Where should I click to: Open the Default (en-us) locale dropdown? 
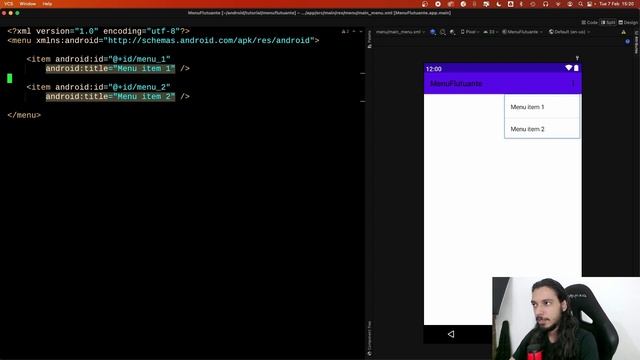[x=569, y=32]
